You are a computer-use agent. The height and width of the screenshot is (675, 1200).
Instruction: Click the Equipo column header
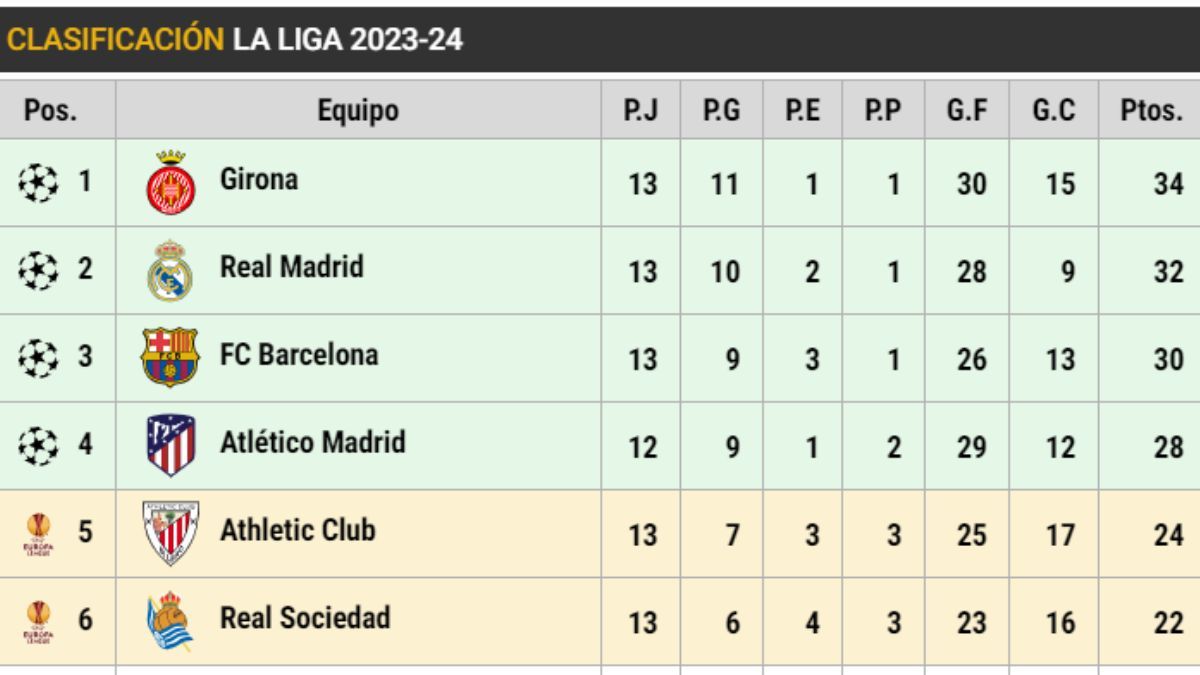(x=358, y=111)
